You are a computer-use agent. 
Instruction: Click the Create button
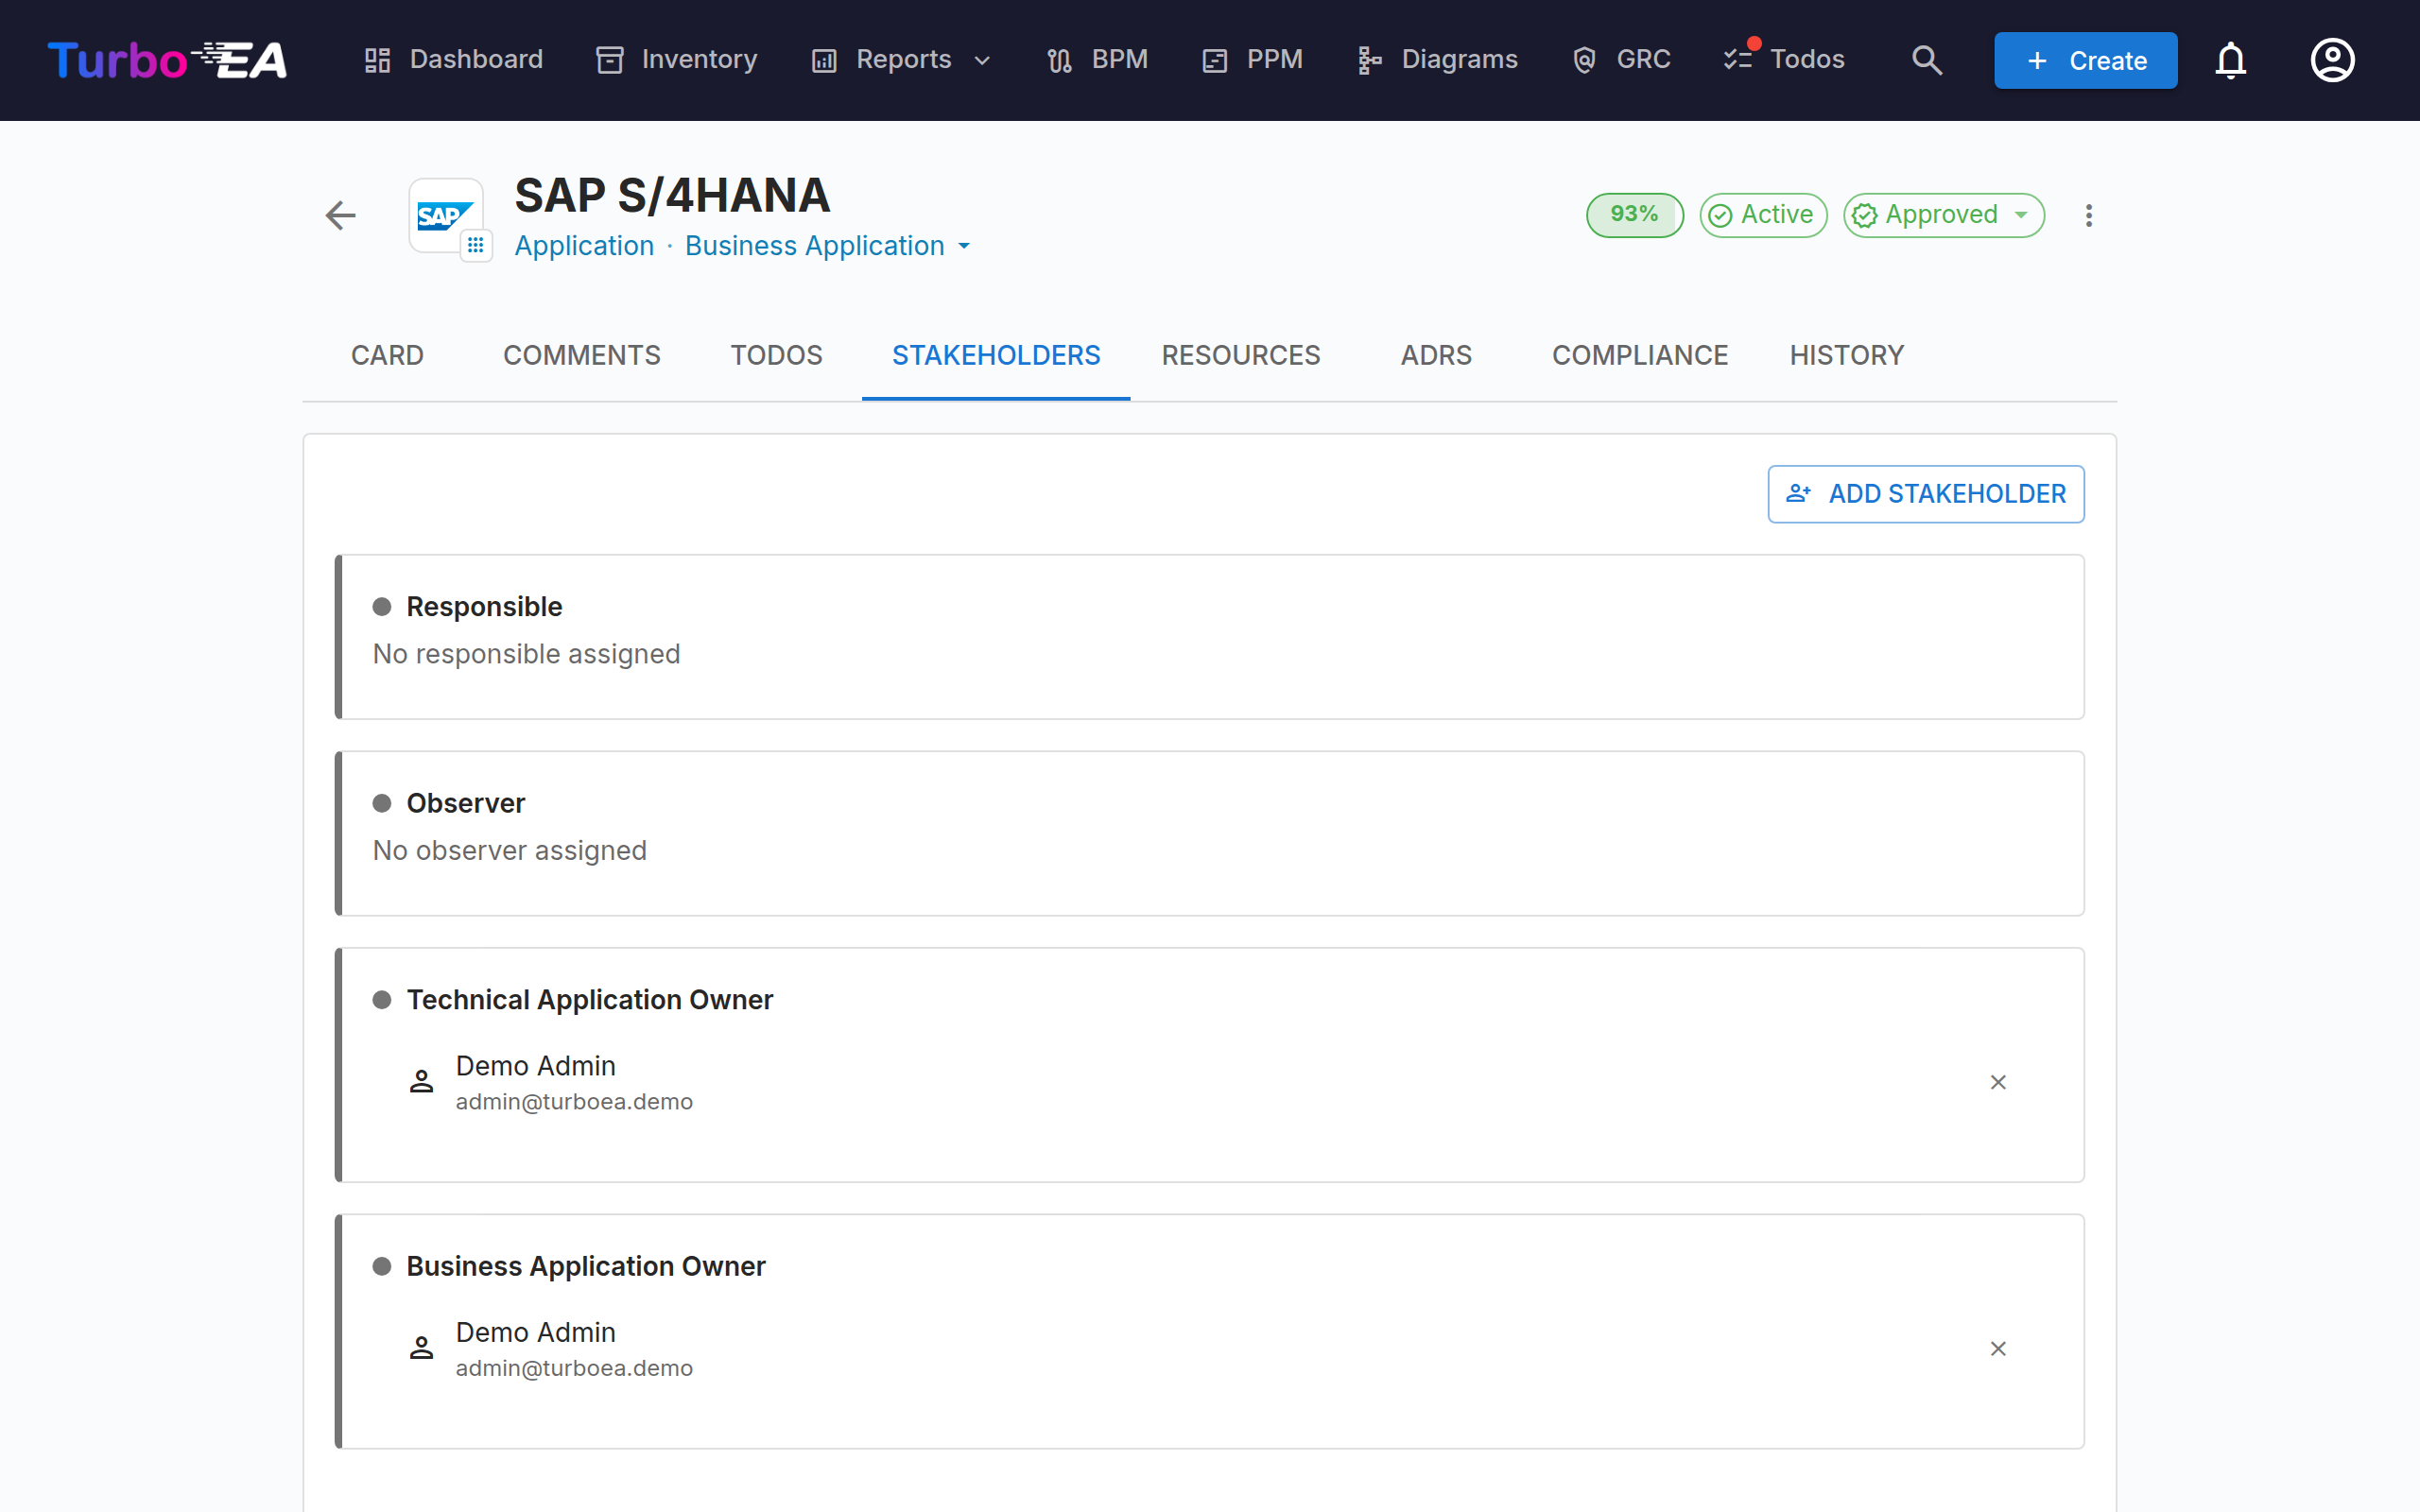(x=2085, y=60)
